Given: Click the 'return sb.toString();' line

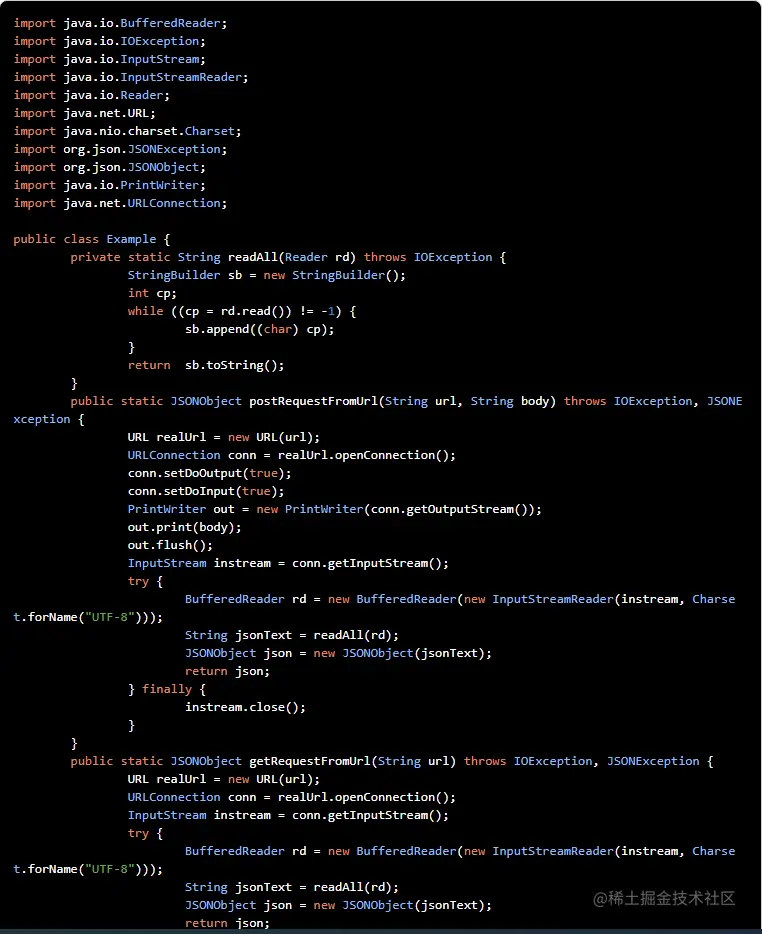Looking at the screenshot, I should click(206, 365).
